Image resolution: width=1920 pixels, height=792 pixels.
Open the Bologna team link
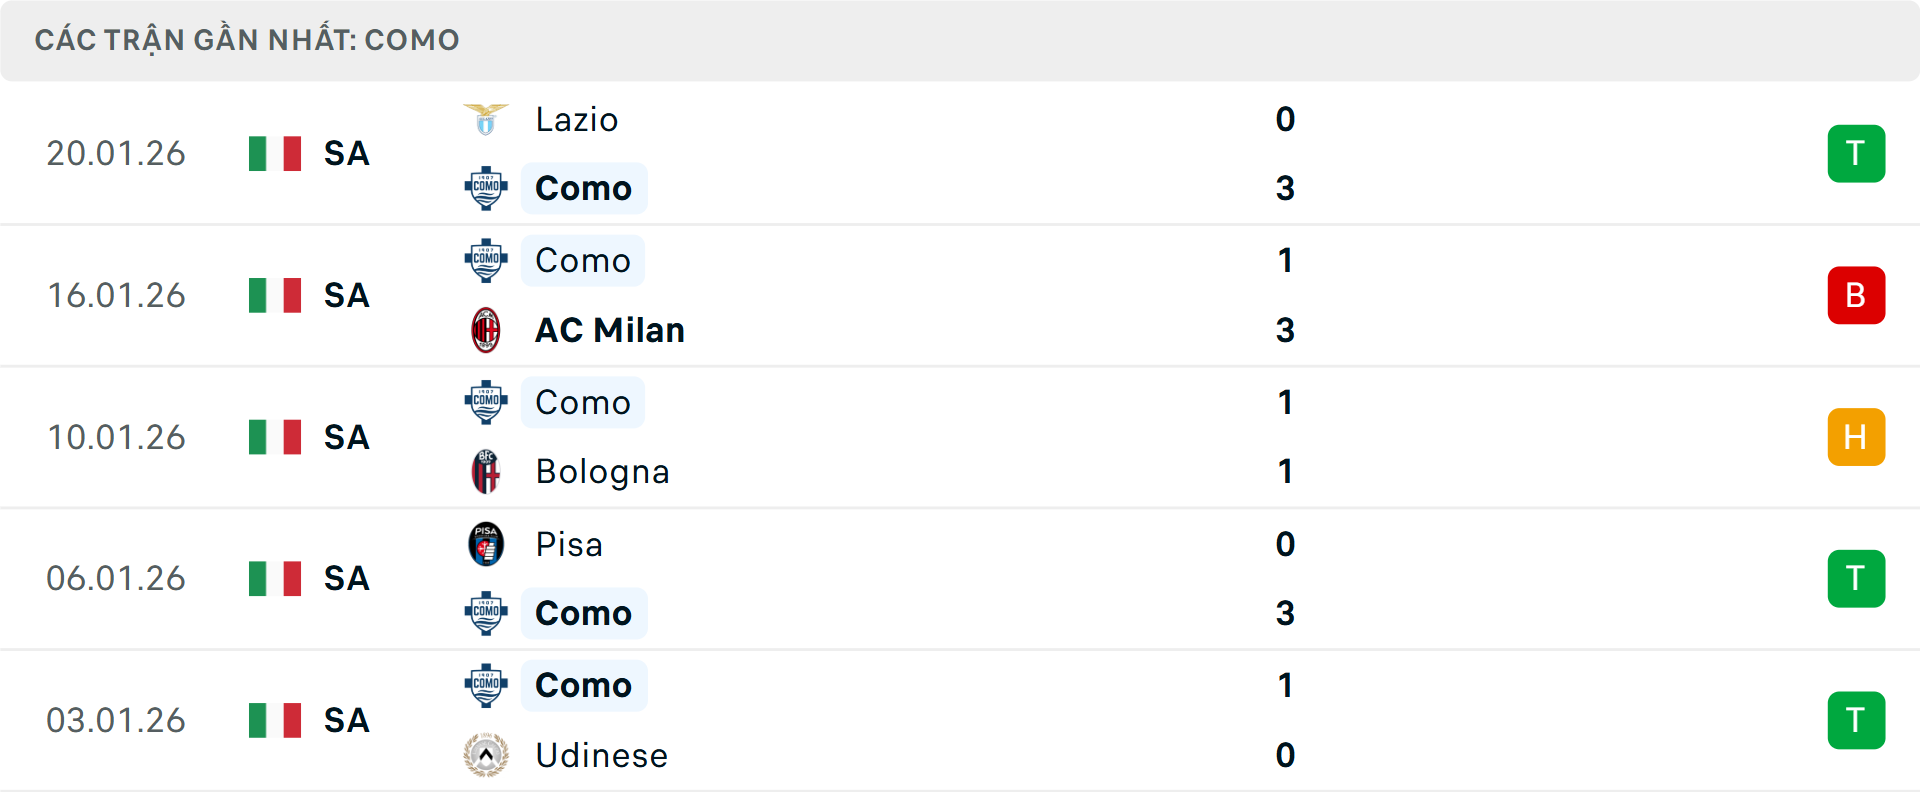tap(602, 472)
